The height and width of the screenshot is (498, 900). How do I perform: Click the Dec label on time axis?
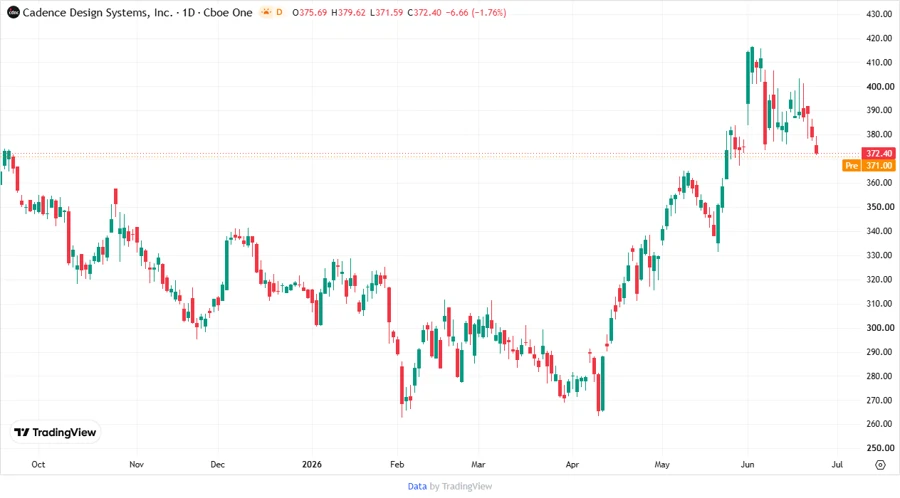(x=218, y=464)
